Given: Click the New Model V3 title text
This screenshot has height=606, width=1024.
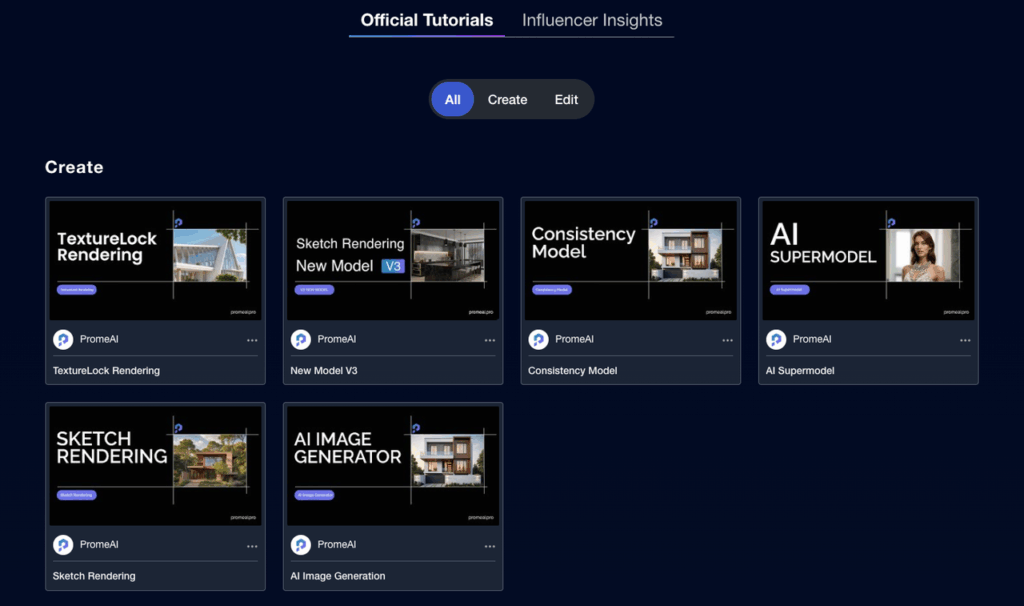Looking at the screenshot, I should [x=324, y=370].
